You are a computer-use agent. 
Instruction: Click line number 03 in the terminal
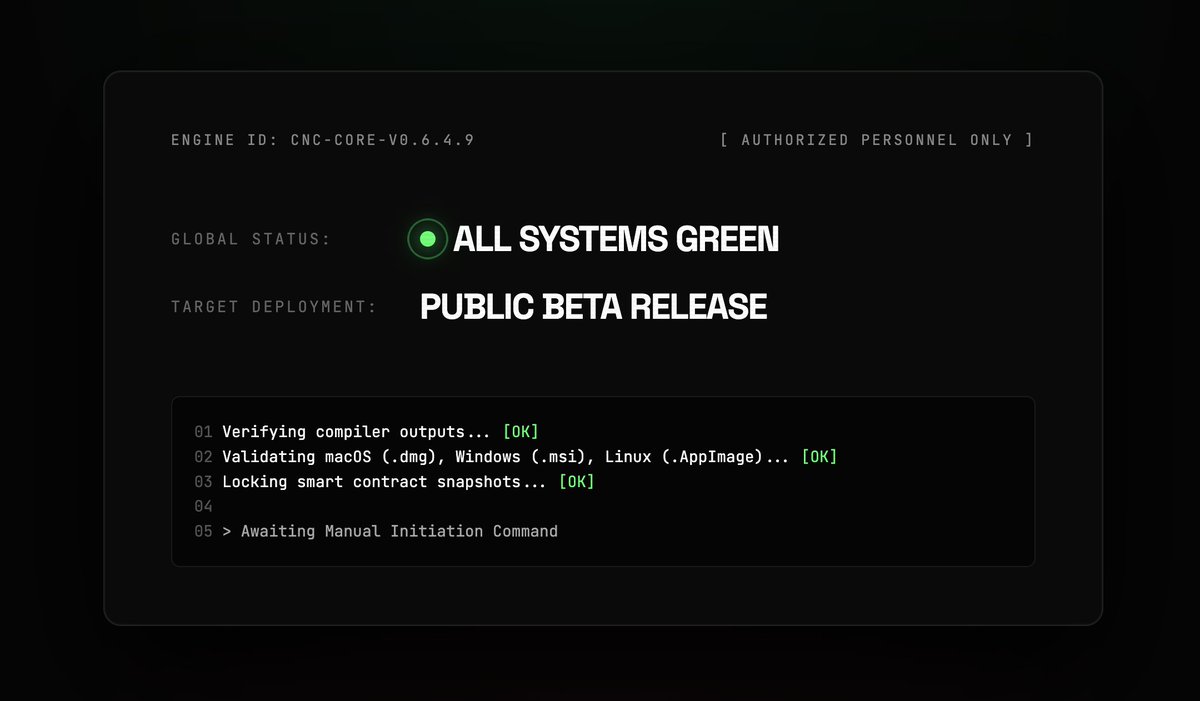pos(203,482)
